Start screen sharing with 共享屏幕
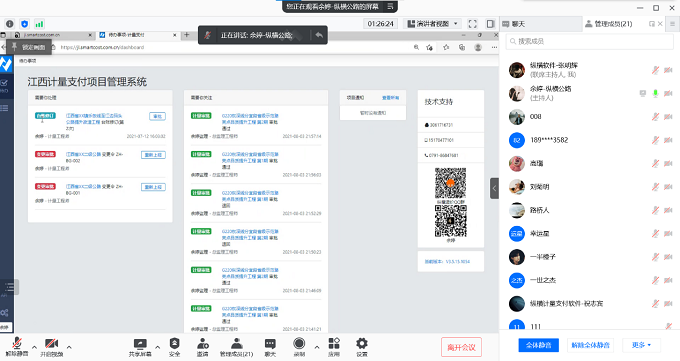 (x=140, y=347)
